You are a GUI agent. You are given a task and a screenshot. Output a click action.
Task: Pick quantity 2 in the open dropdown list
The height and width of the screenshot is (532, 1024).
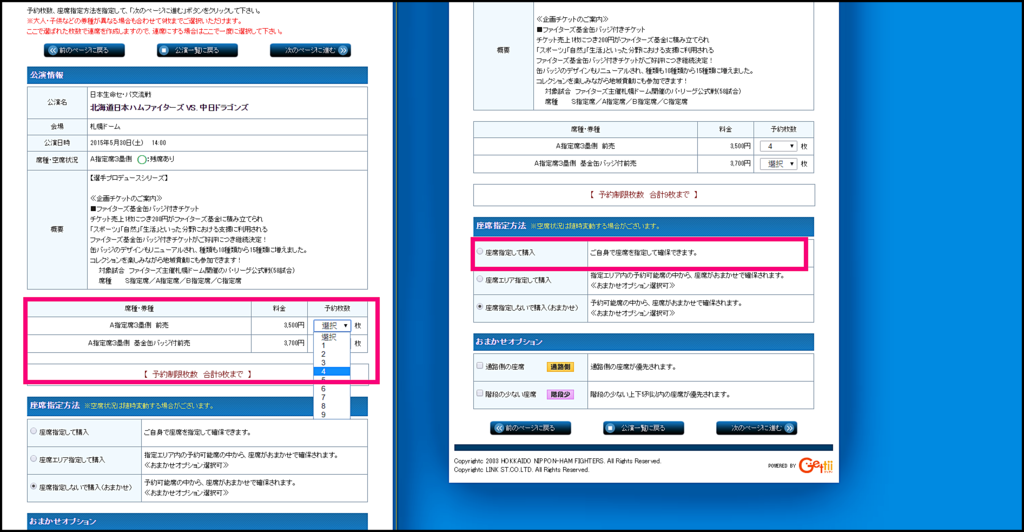click(x=332, y=354)
